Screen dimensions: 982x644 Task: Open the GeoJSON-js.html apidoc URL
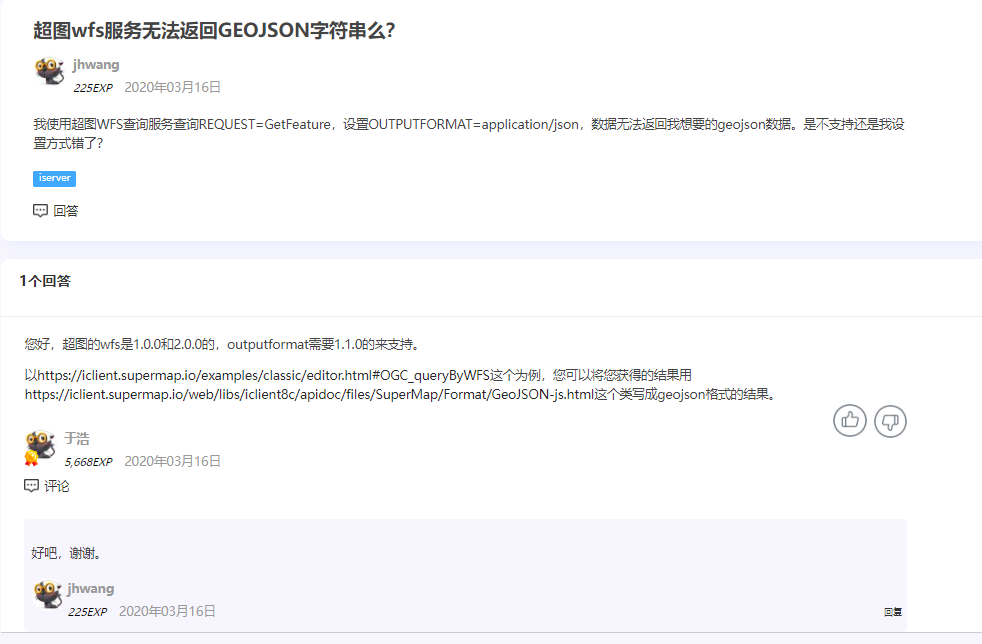309,394
